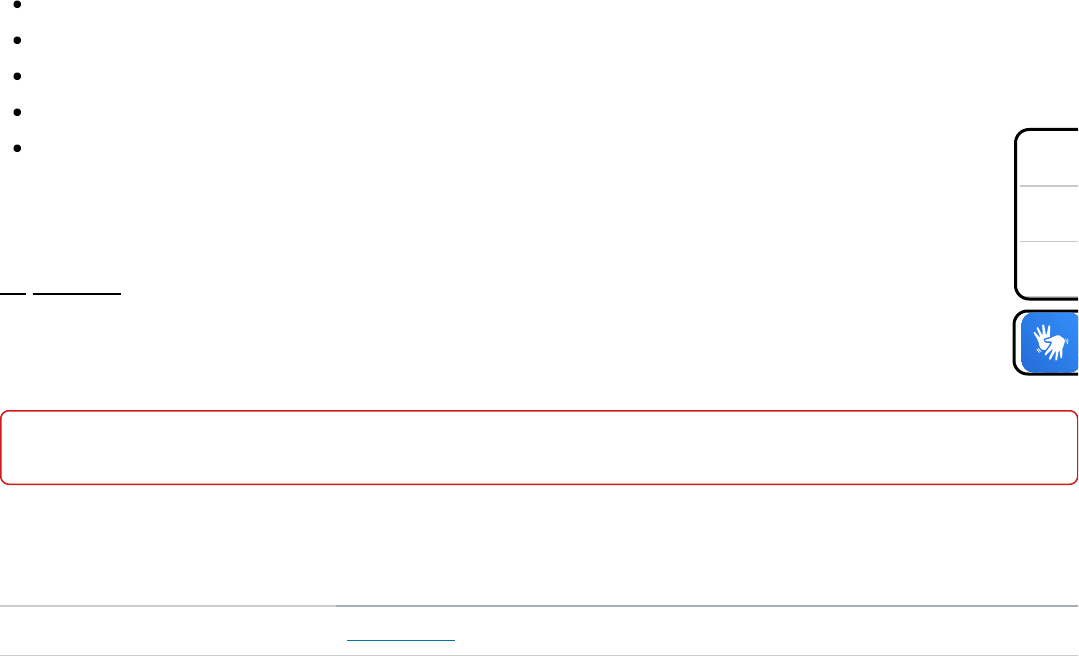The width and height of the screenshot is (1079, 656).
Task: Click the longer black underlined link
Action: click(77, 294)
